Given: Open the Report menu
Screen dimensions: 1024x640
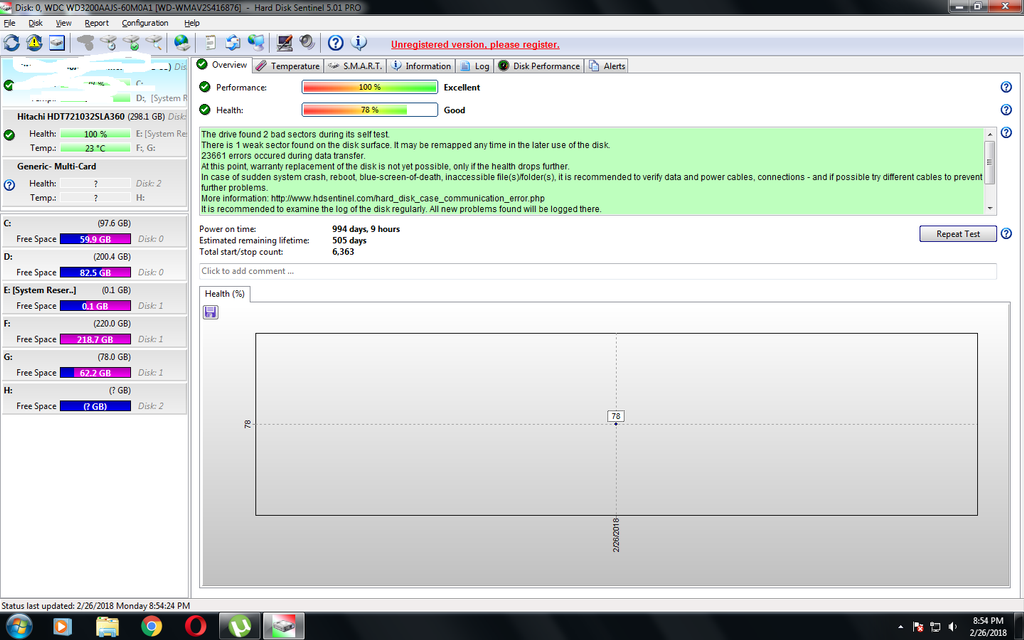Looking at the screenshot, I should click(97, 23).
